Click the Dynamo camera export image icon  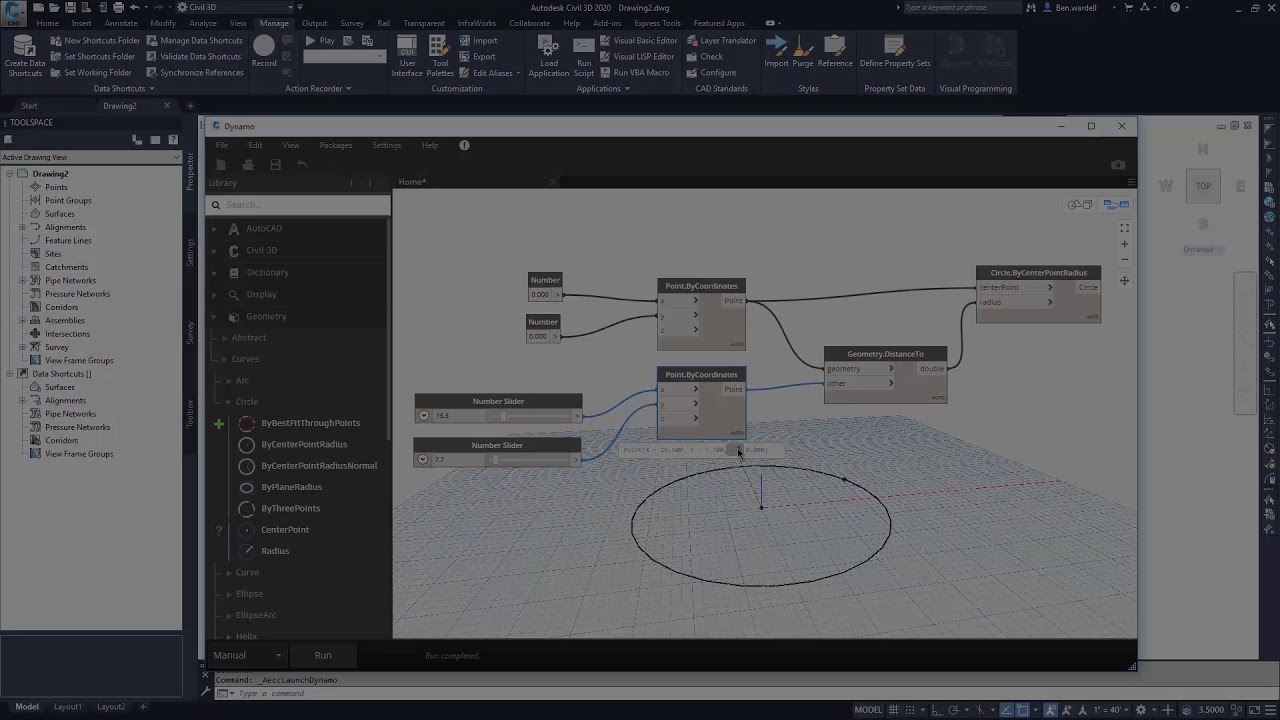point(1118,165)
